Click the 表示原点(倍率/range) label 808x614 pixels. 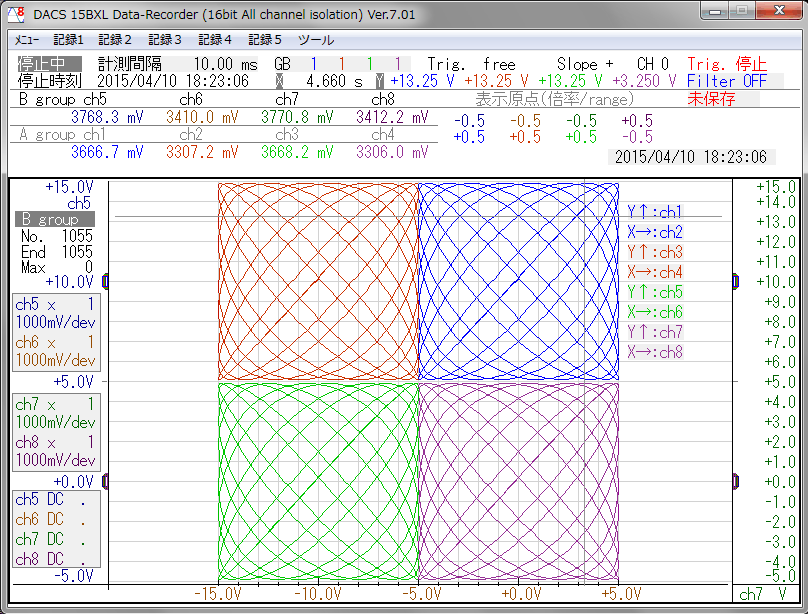tap(554, 99)
